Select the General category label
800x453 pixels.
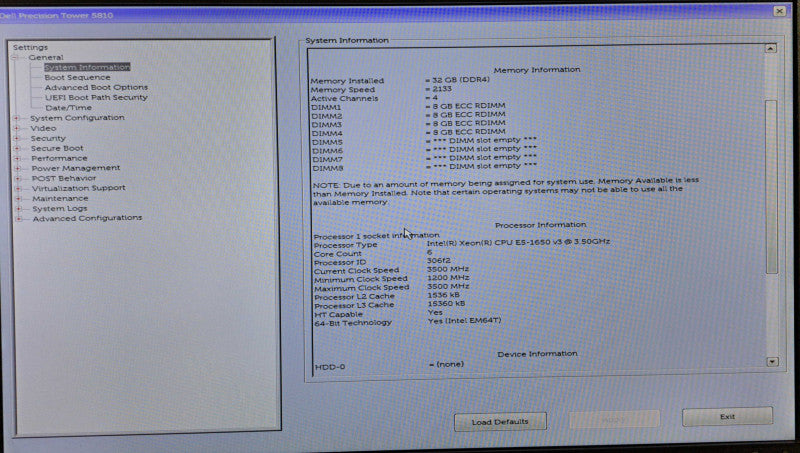46,57
